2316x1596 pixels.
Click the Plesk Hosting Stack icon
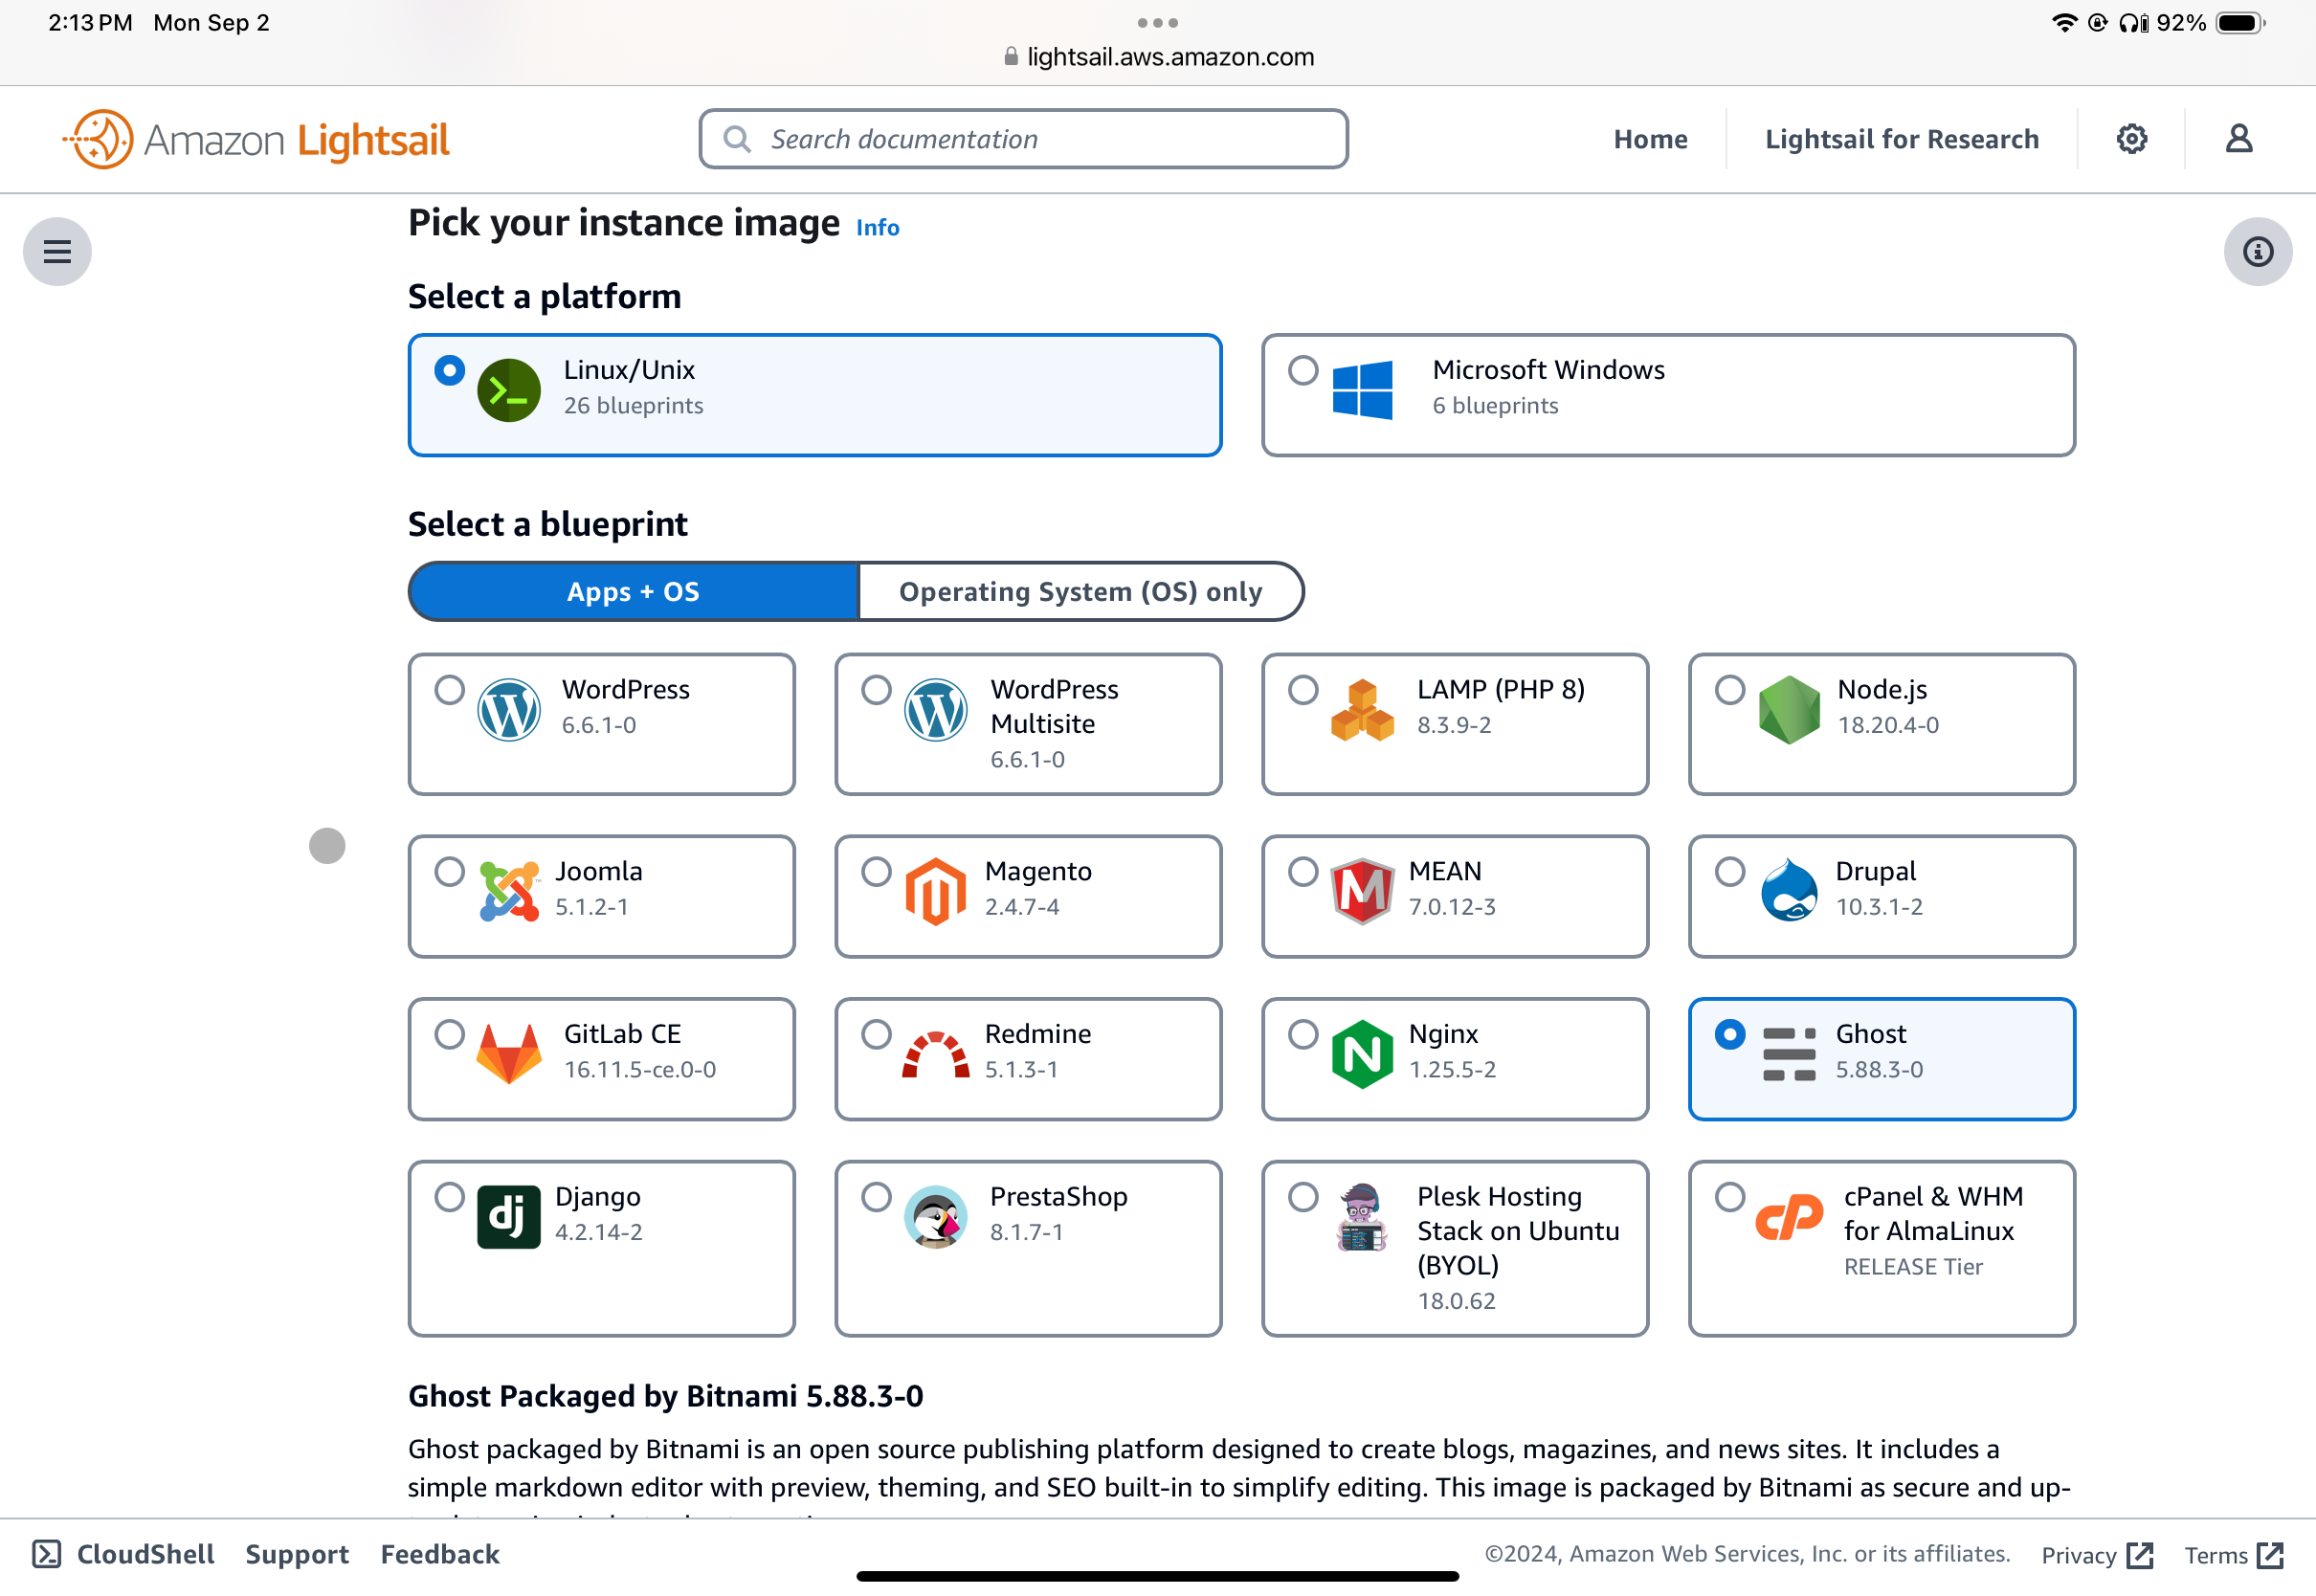pos(1362,1217)
